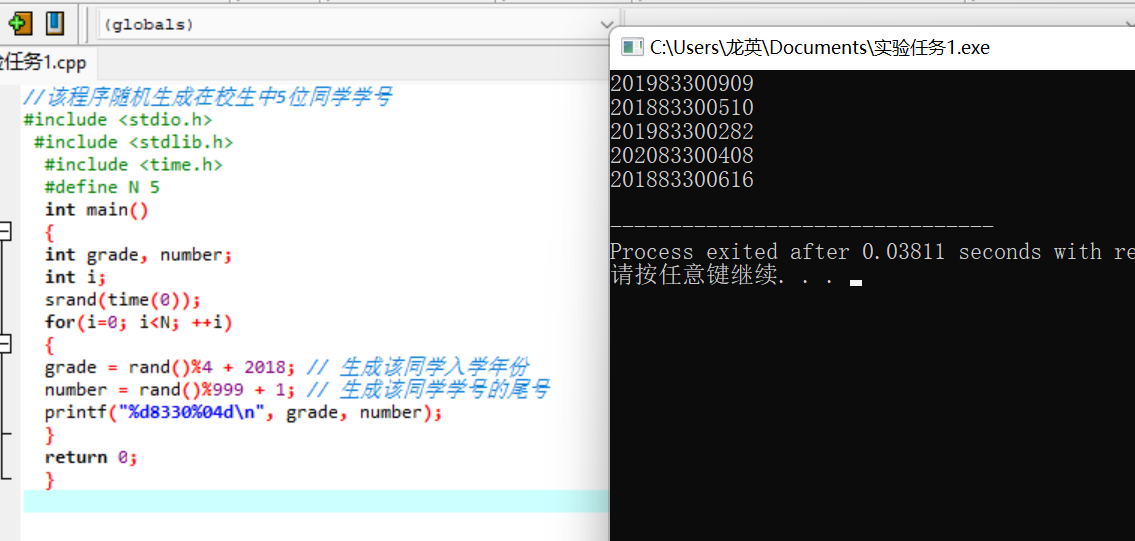Click the srand(time(0)); line
This screenshot has height=541, width=1135.
pyautogui.click(x=122, y=300)
